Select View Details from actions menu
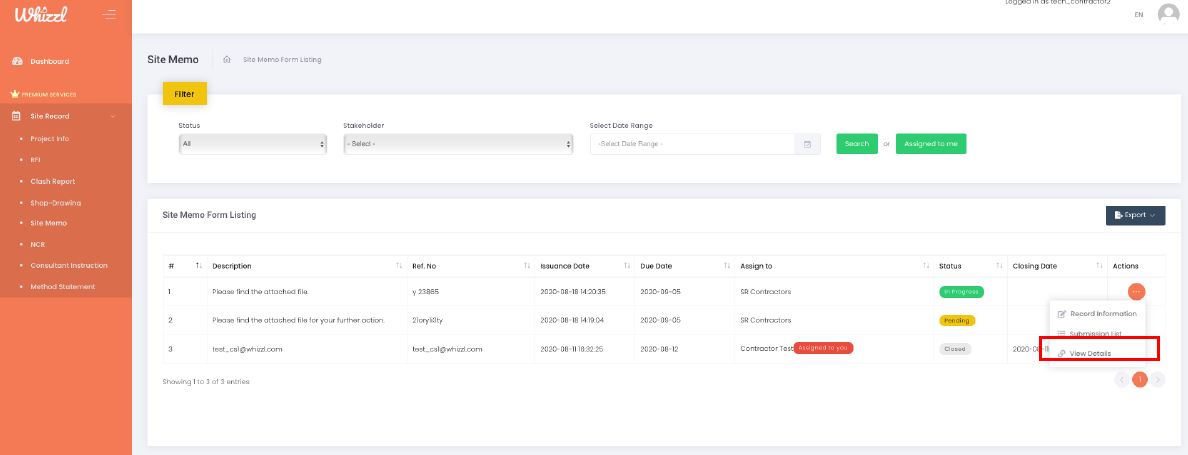Screen dimensions: 1188x455 [1090, 353]
